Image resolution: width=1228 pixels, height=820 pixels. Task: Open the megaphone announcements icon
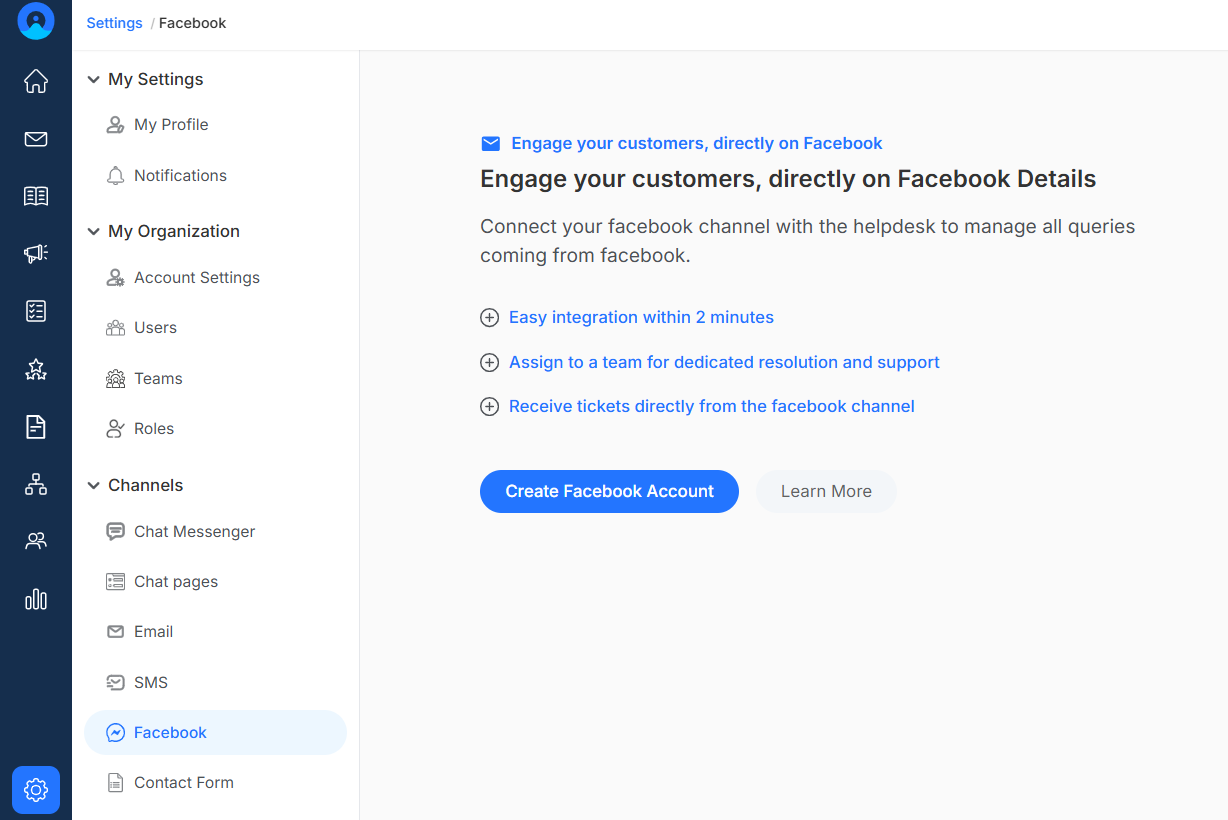click(36, 254)
